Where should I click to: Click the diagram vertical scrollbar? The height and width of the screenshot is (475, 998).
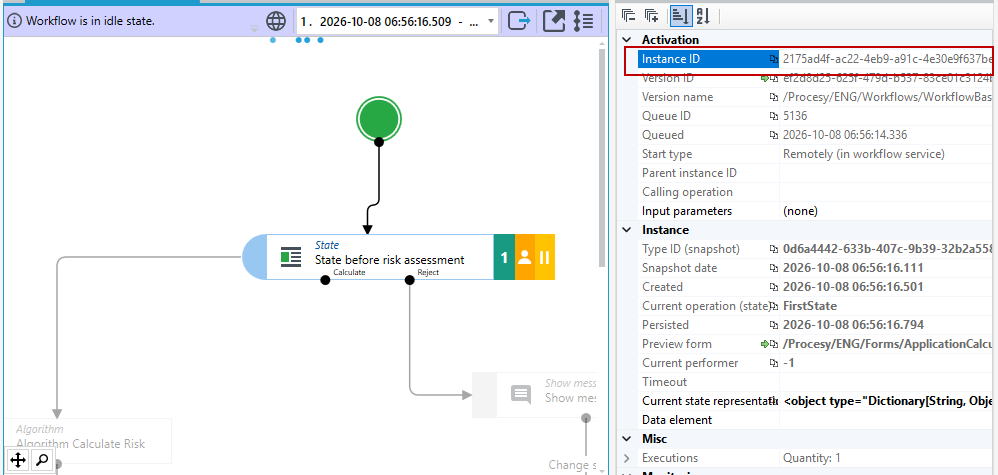601,159
